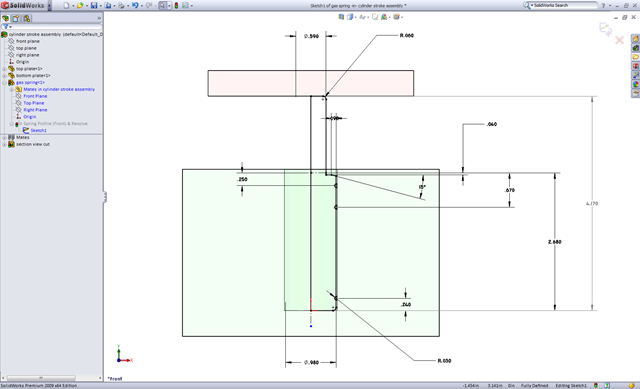Viewport: 640px width, 389px height.
Task: Open the ConfigurationManager tab
Action: click(27, 18)
